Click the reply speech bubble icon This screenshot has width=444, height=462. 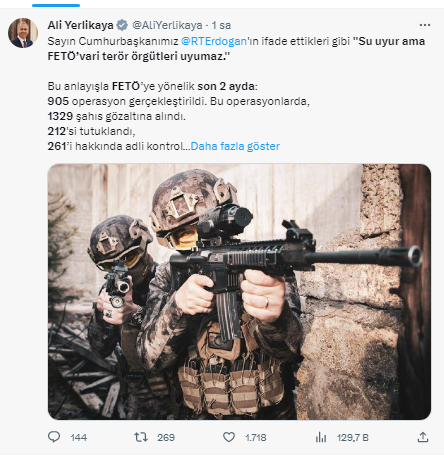[x=54, y=437]
